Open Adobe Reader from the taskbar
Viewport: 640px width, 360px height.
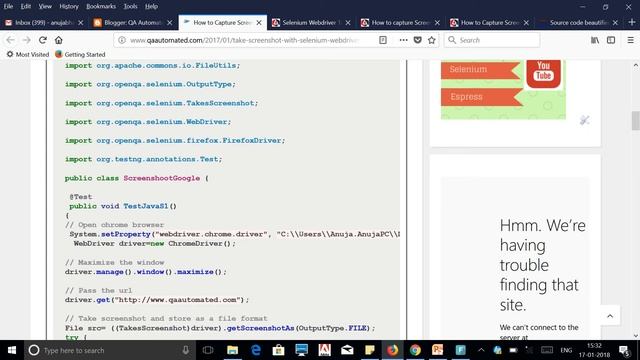tap(324, 350)
